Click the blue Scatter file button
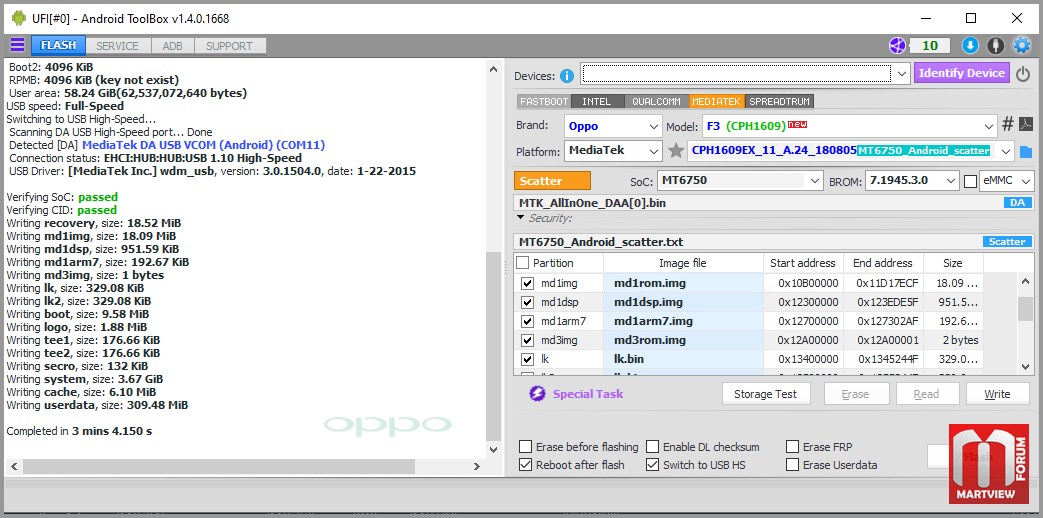1043x518 pixels. pos(1007,242)
